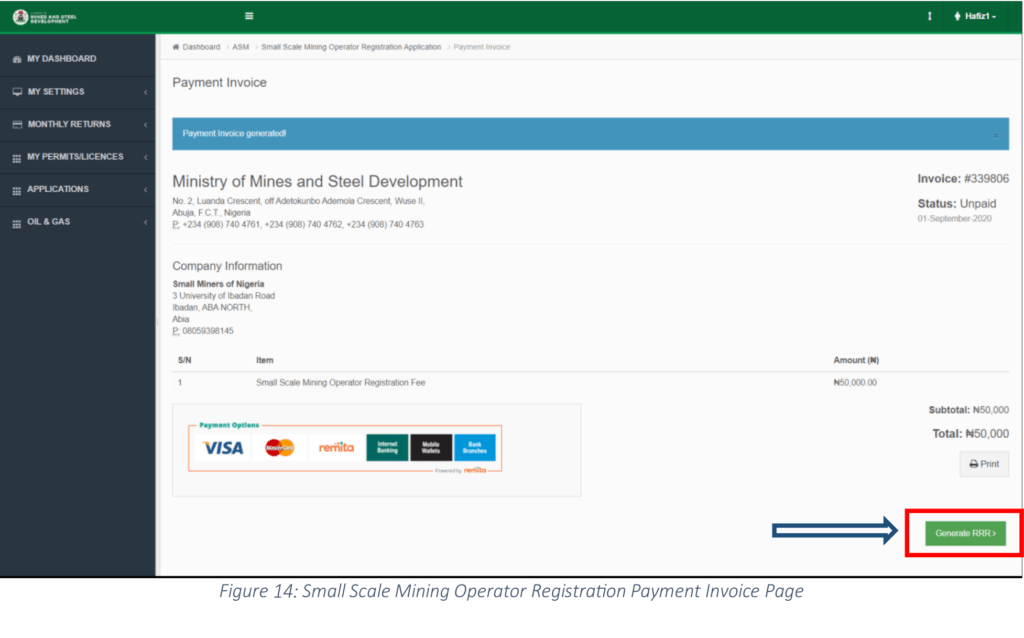Click the ASM breadcrumb link
Image resolution: width=1024 pixels, height=638 pixels.
(x=241, y=47)
